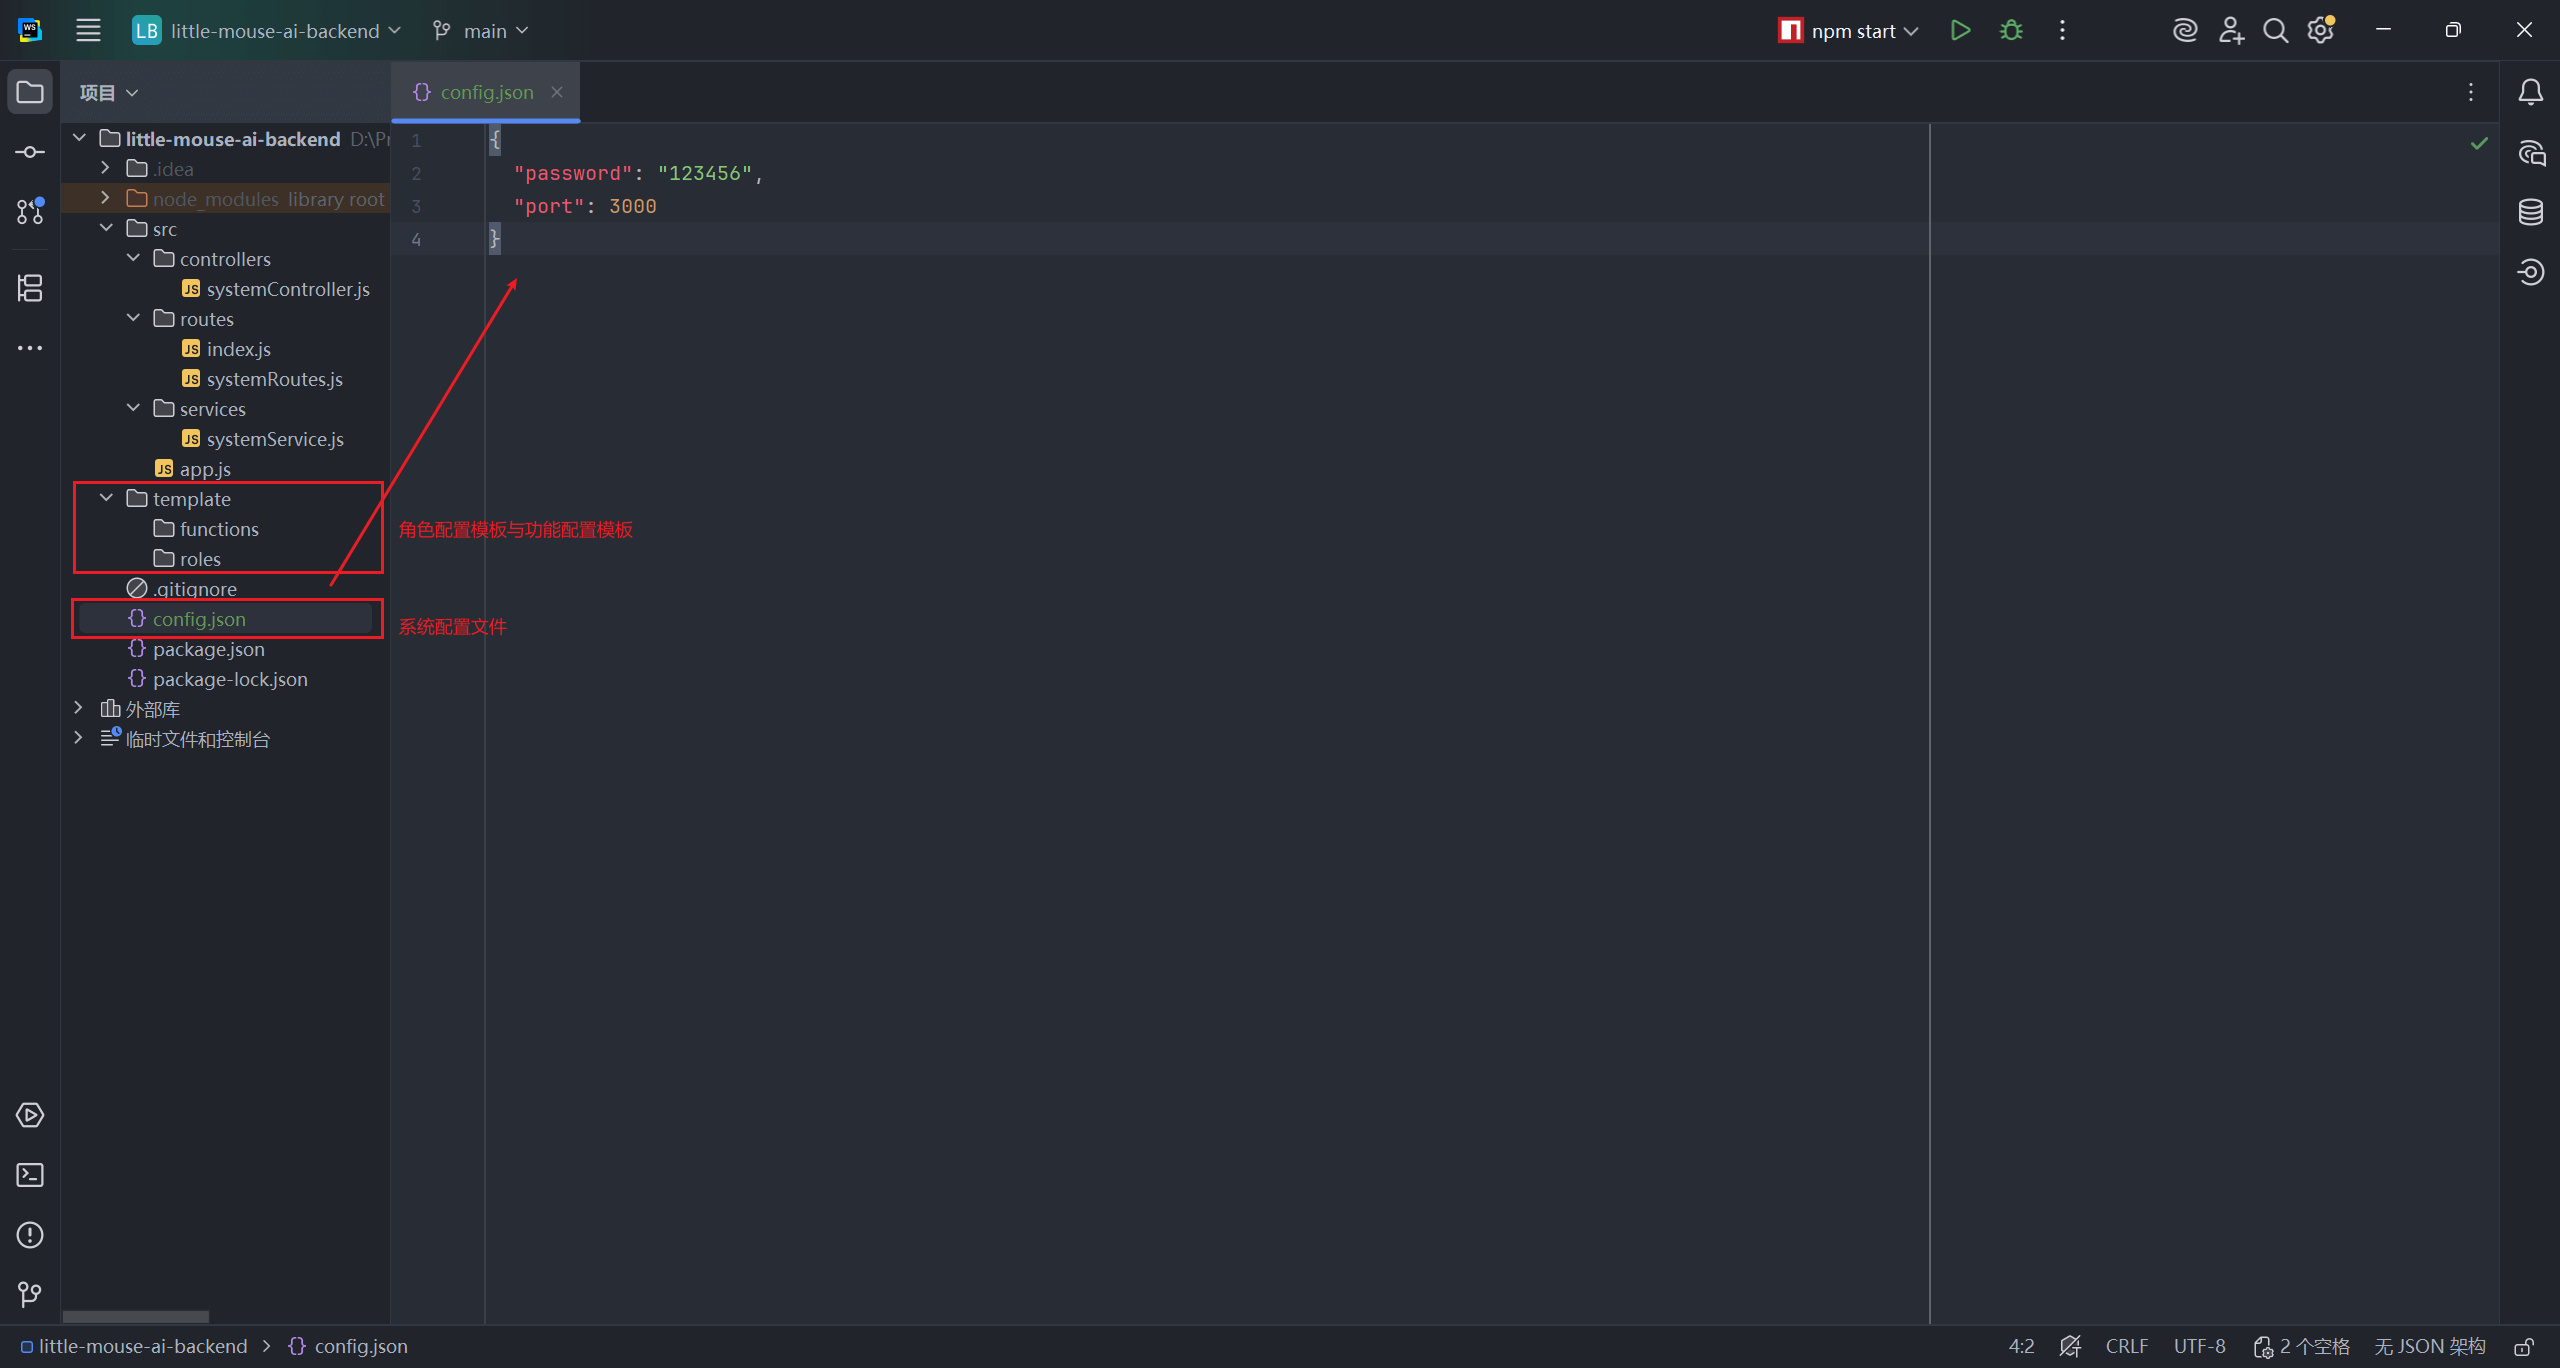
Task: Click the 4:2 caret position indicator
Action: tap(2021, 1346)
